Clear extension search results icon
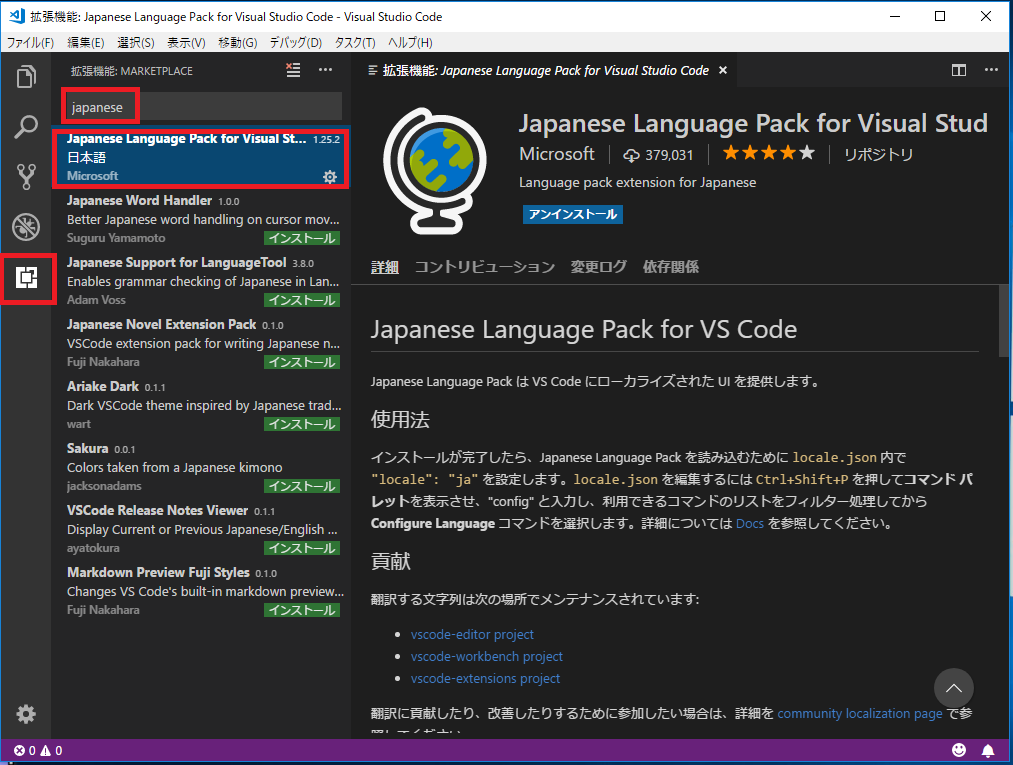The image size is (1013, 765). tap(293, 70)
